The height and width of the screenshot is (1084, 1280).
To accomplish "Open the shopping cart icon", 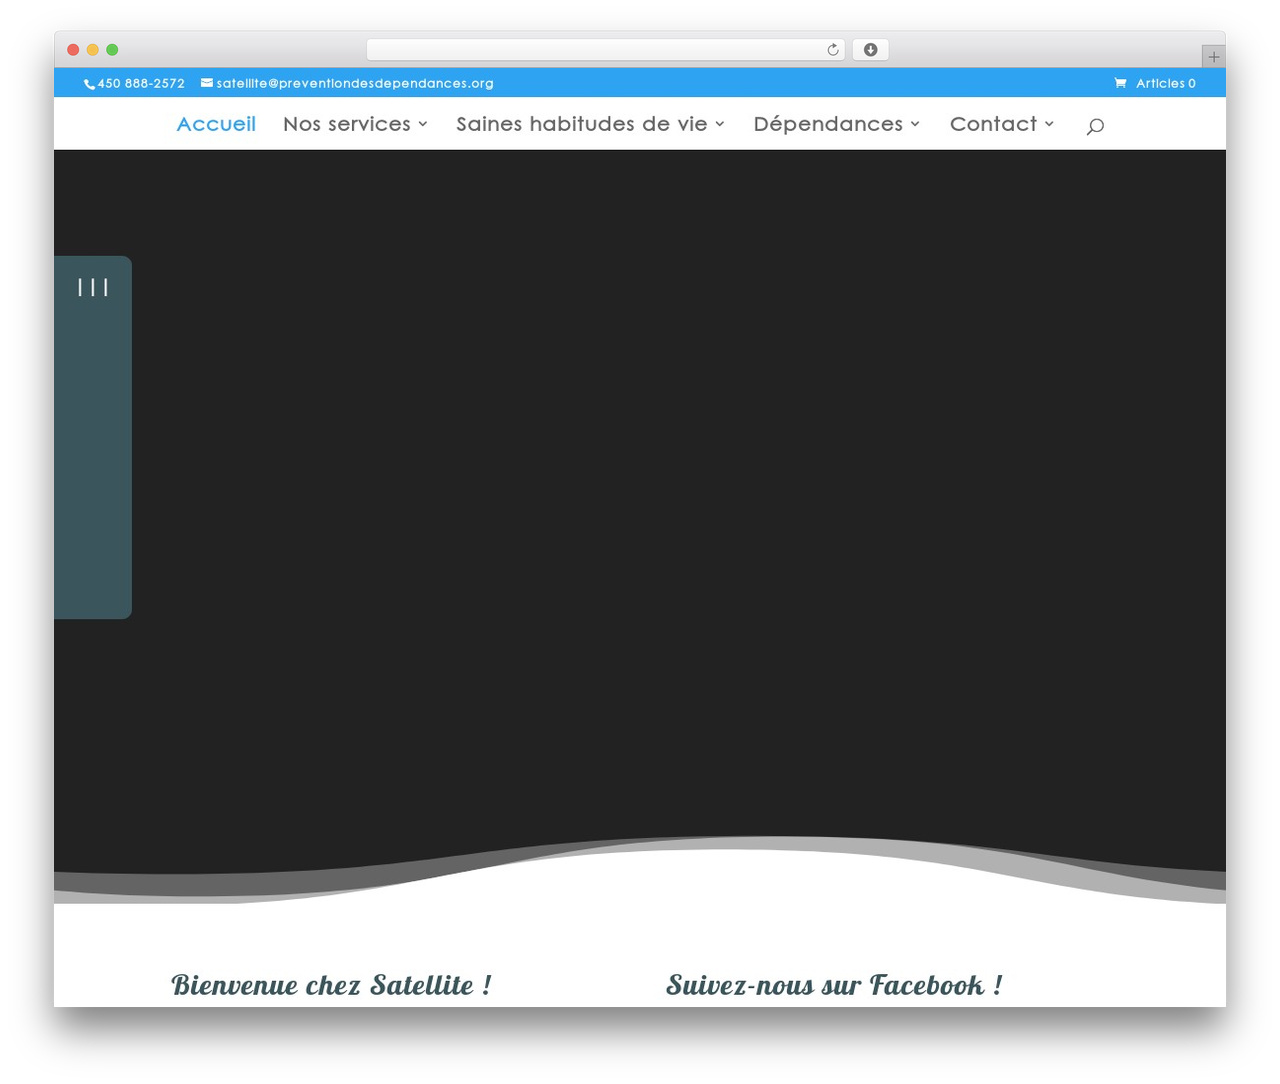I will coord(1120,83).
